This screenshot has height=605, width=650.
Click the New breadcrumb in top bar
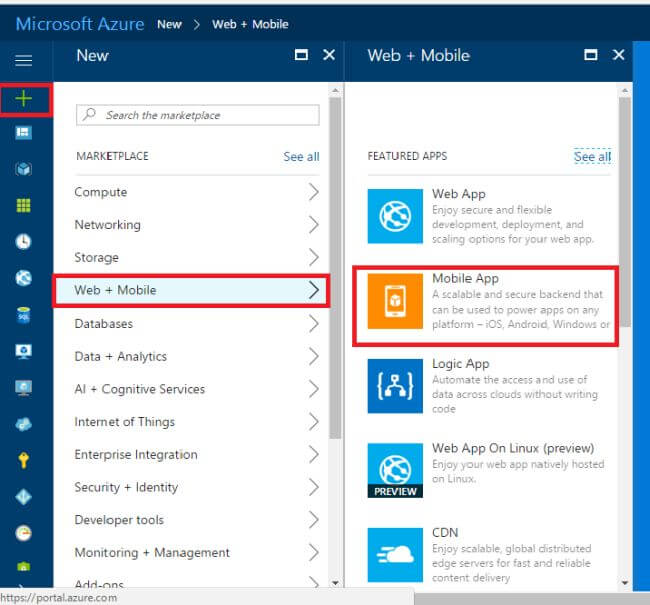click(x=169, y=24)
